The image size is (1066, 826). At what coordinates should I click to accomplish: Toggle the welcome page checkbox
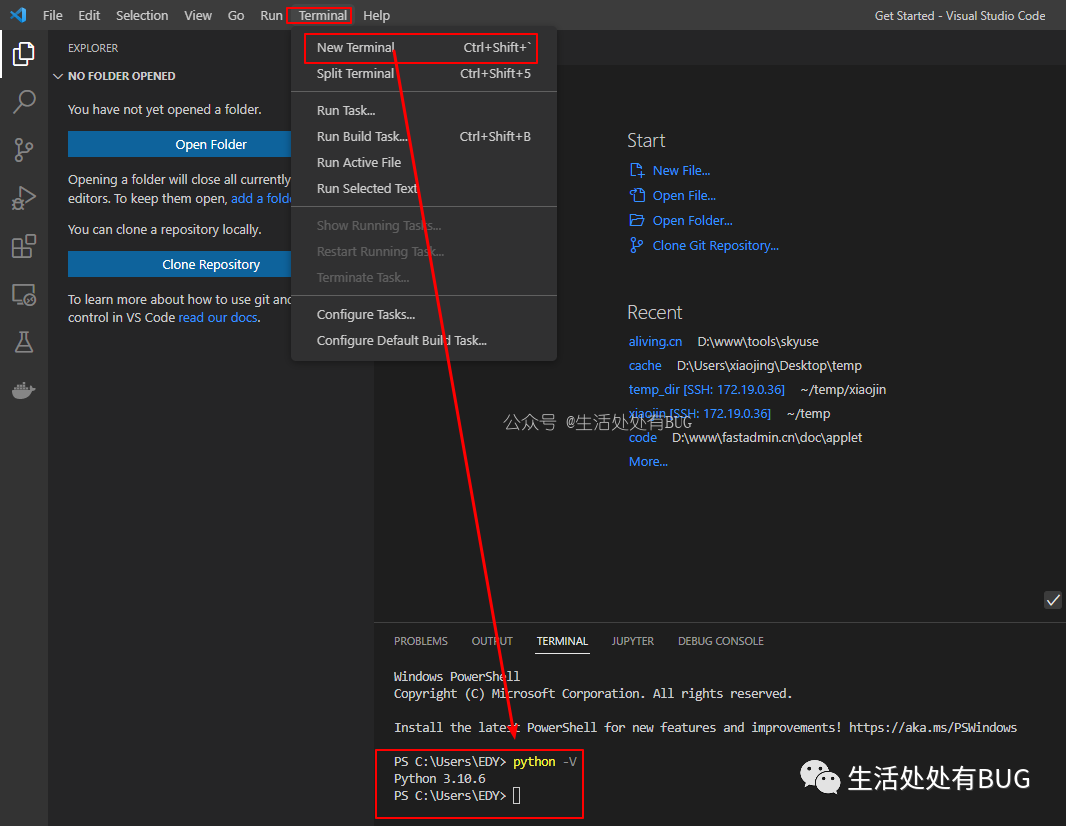[x=1052, y=600]
